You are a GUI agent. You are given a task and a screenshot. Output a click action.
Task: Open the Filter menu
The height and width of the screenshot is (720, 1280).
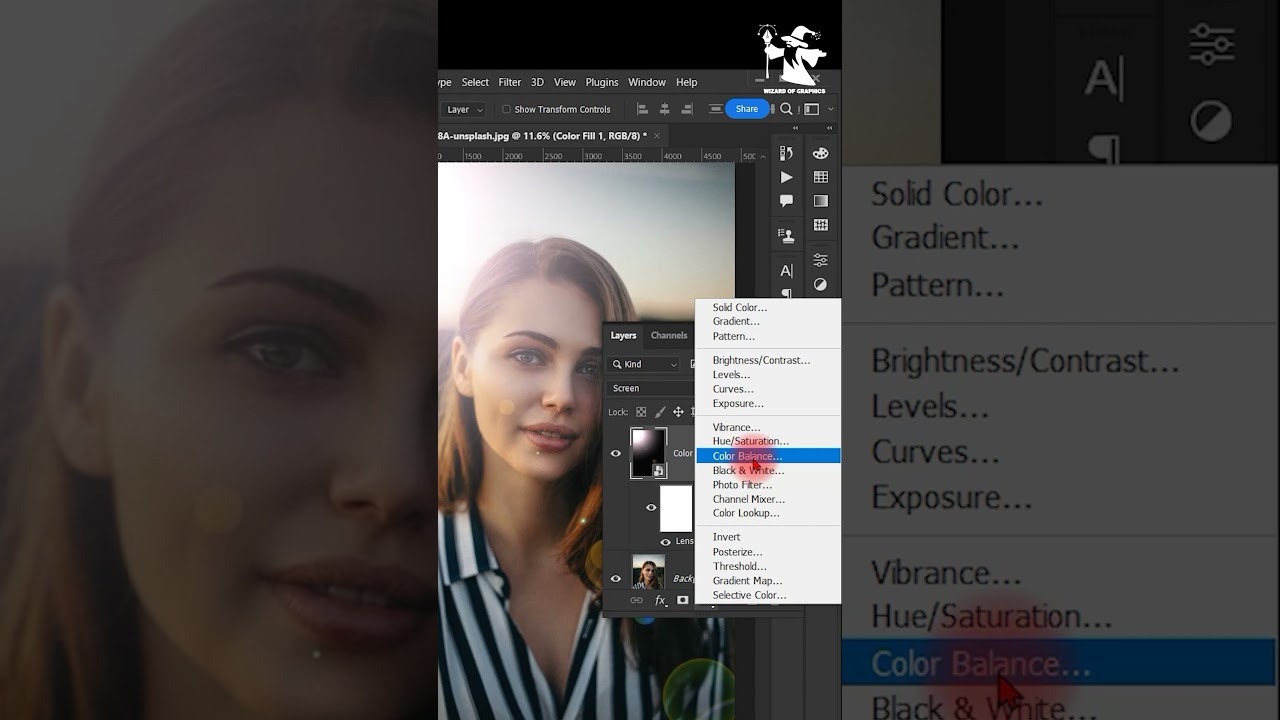point(510,82)
